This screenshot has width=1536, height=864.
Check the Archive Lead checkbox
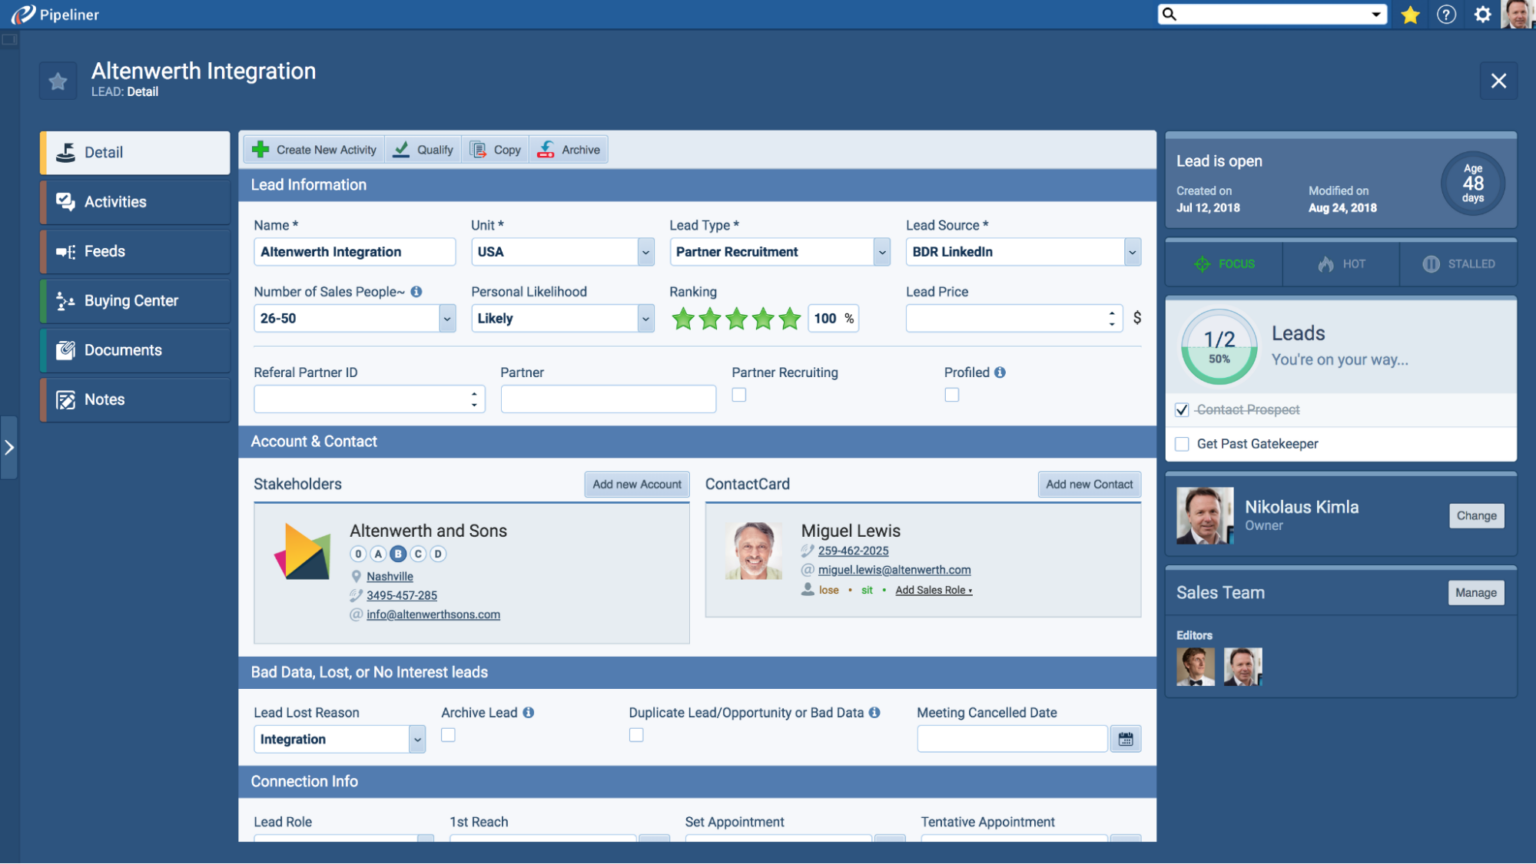(x=448, y=734)
